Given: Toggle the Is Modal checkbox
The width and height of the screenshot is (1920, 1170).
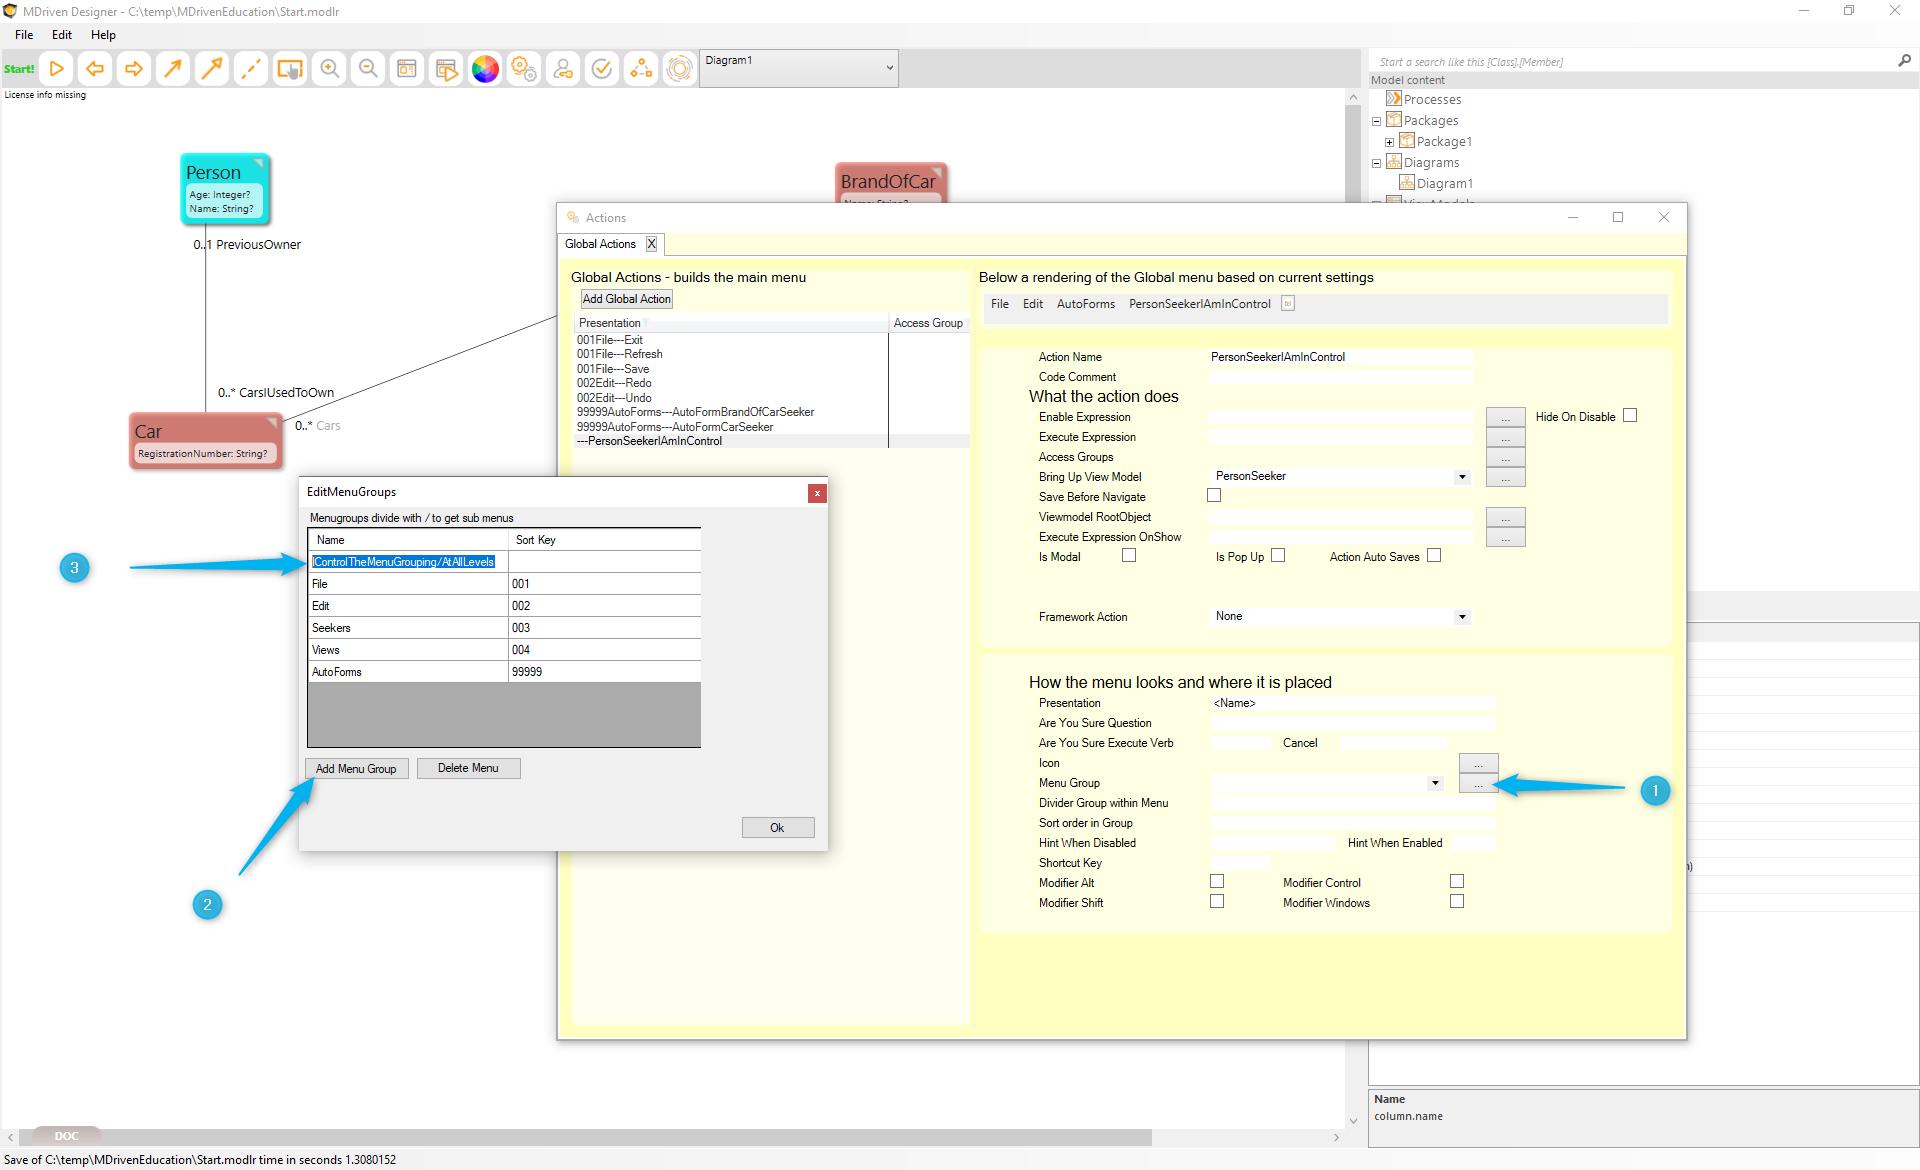Looking at the screenshot, I should tap(1129, 556).
